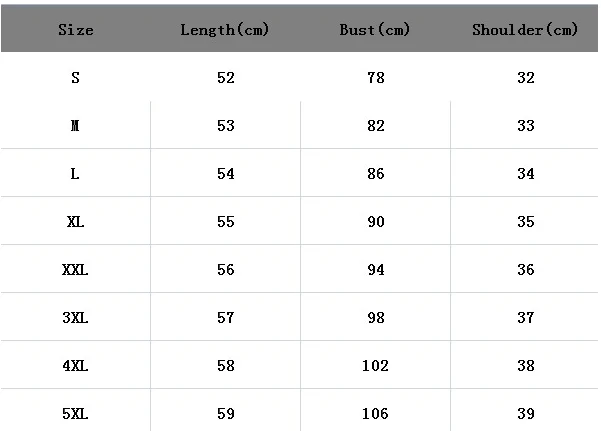Select the 3XL size label
Screen dimensions: 601x431
[x=75, y=317]
